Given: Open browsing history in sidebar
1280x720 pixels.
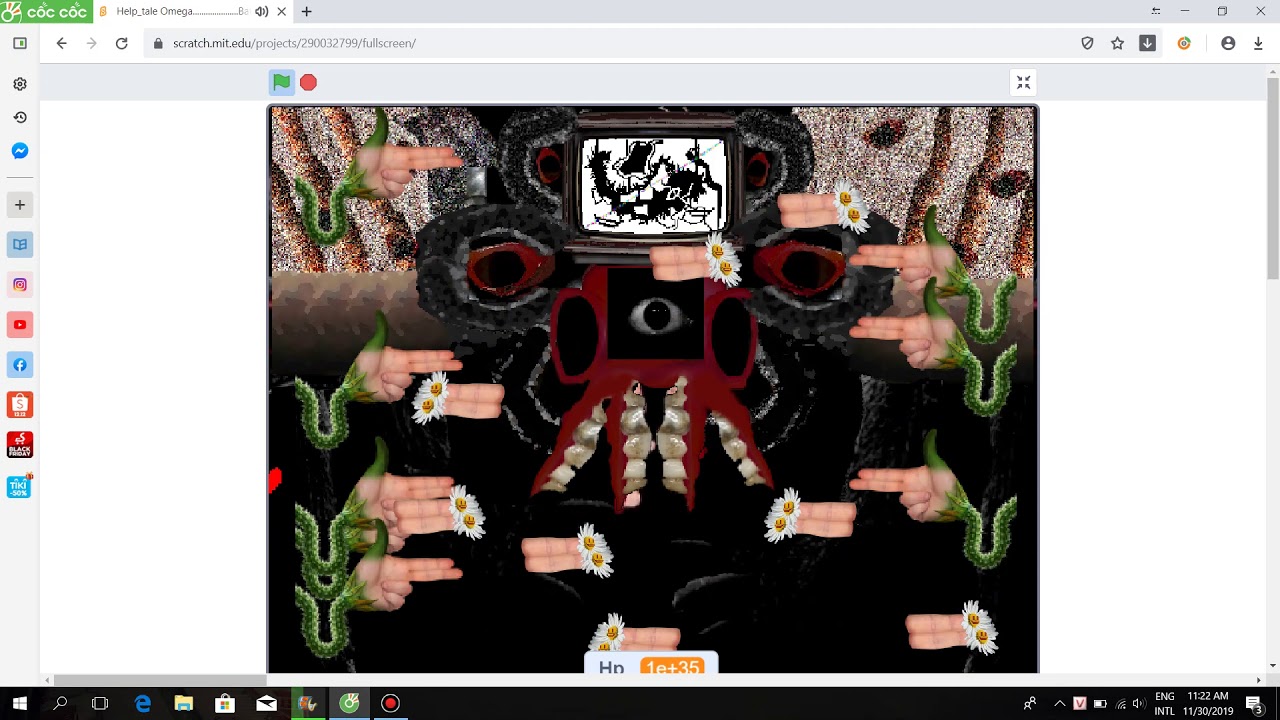Looking at the screenshot, I should pos(20,117).
